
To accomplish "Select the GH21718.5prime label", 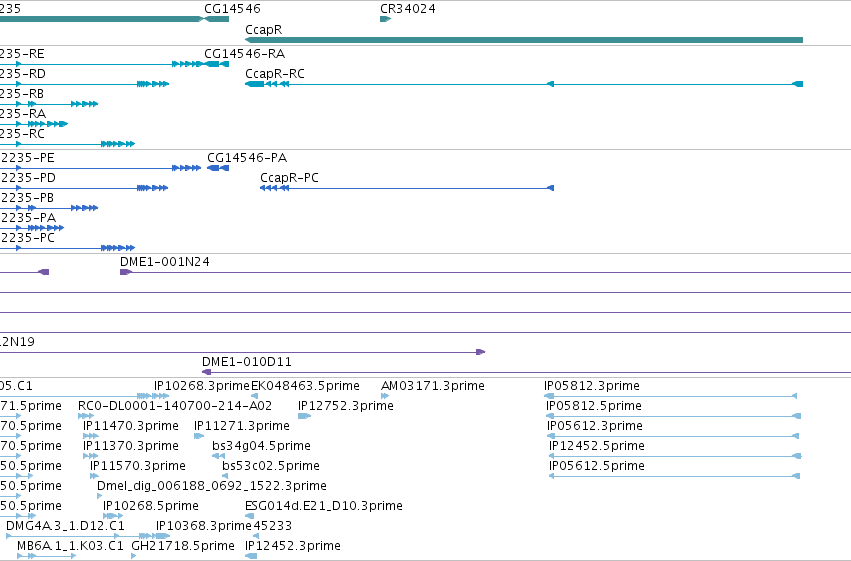I will (x=183, y=546).
